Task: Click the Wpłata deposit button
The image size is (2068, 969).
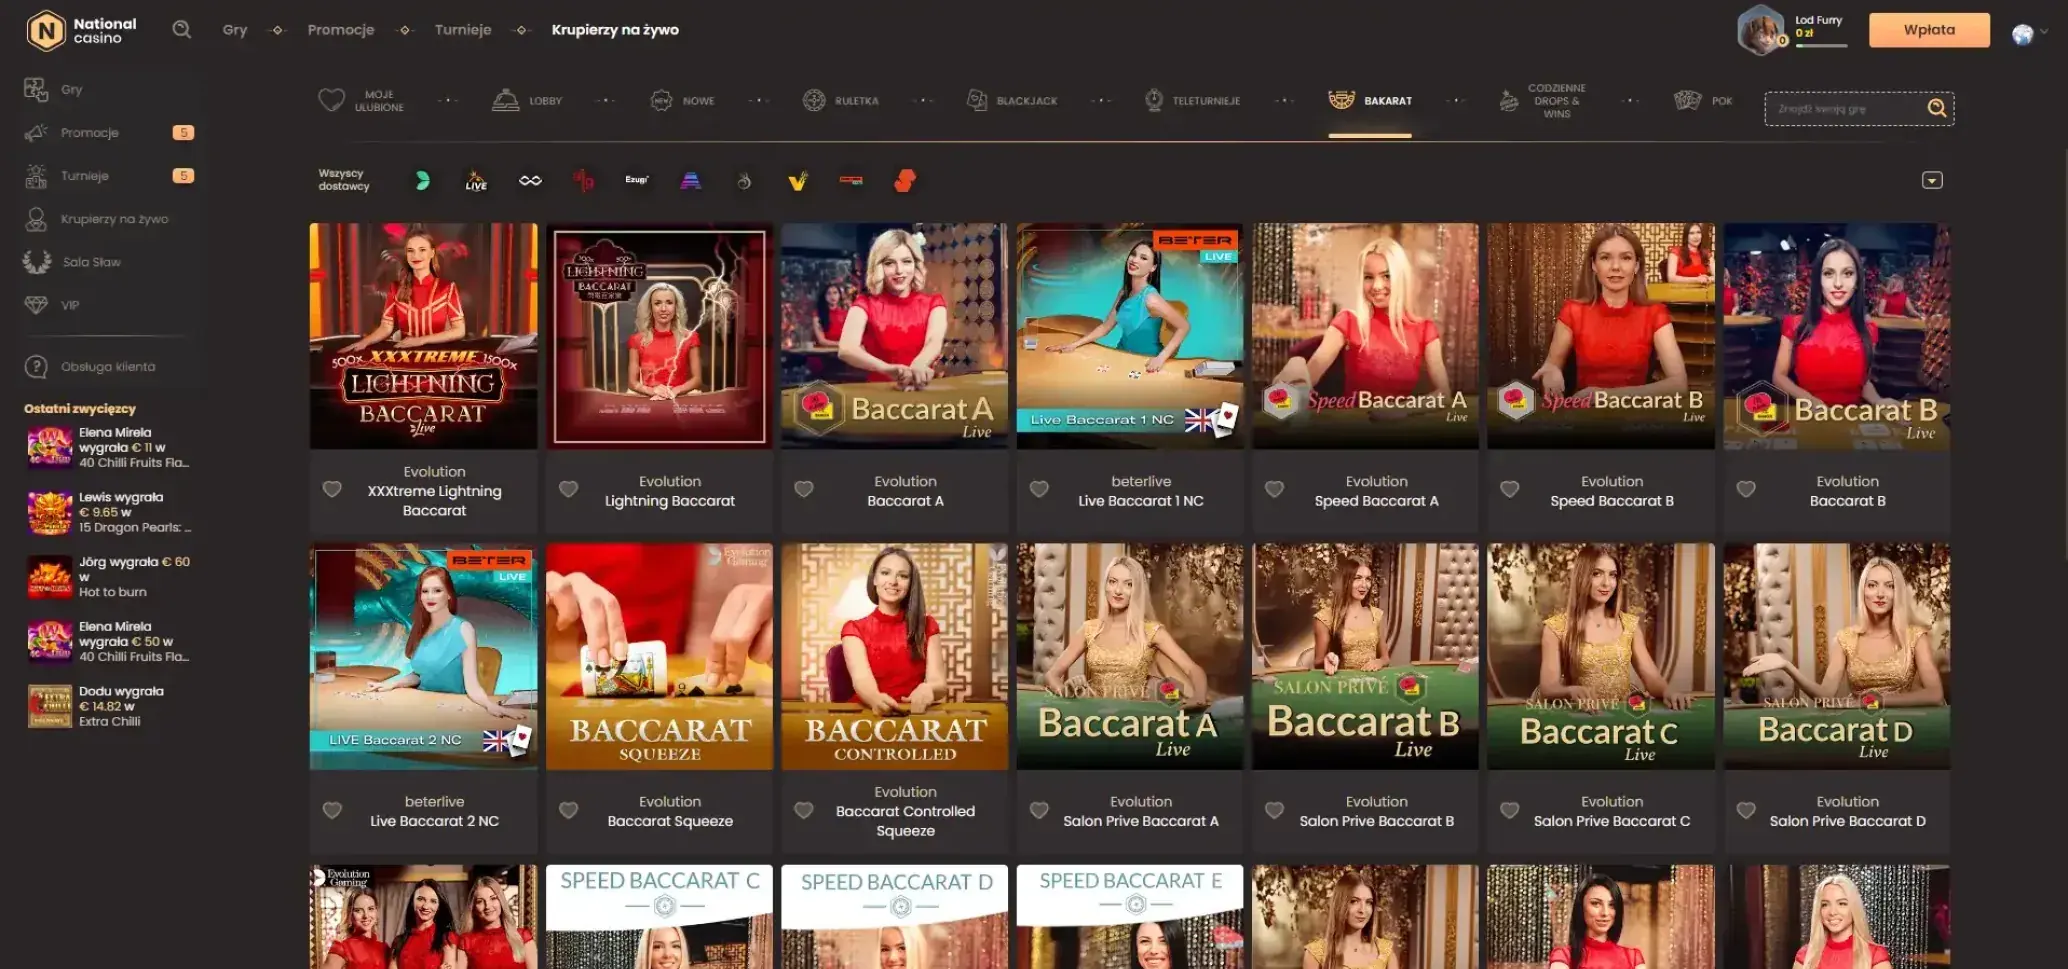Action: click(x=1929, y=30)
